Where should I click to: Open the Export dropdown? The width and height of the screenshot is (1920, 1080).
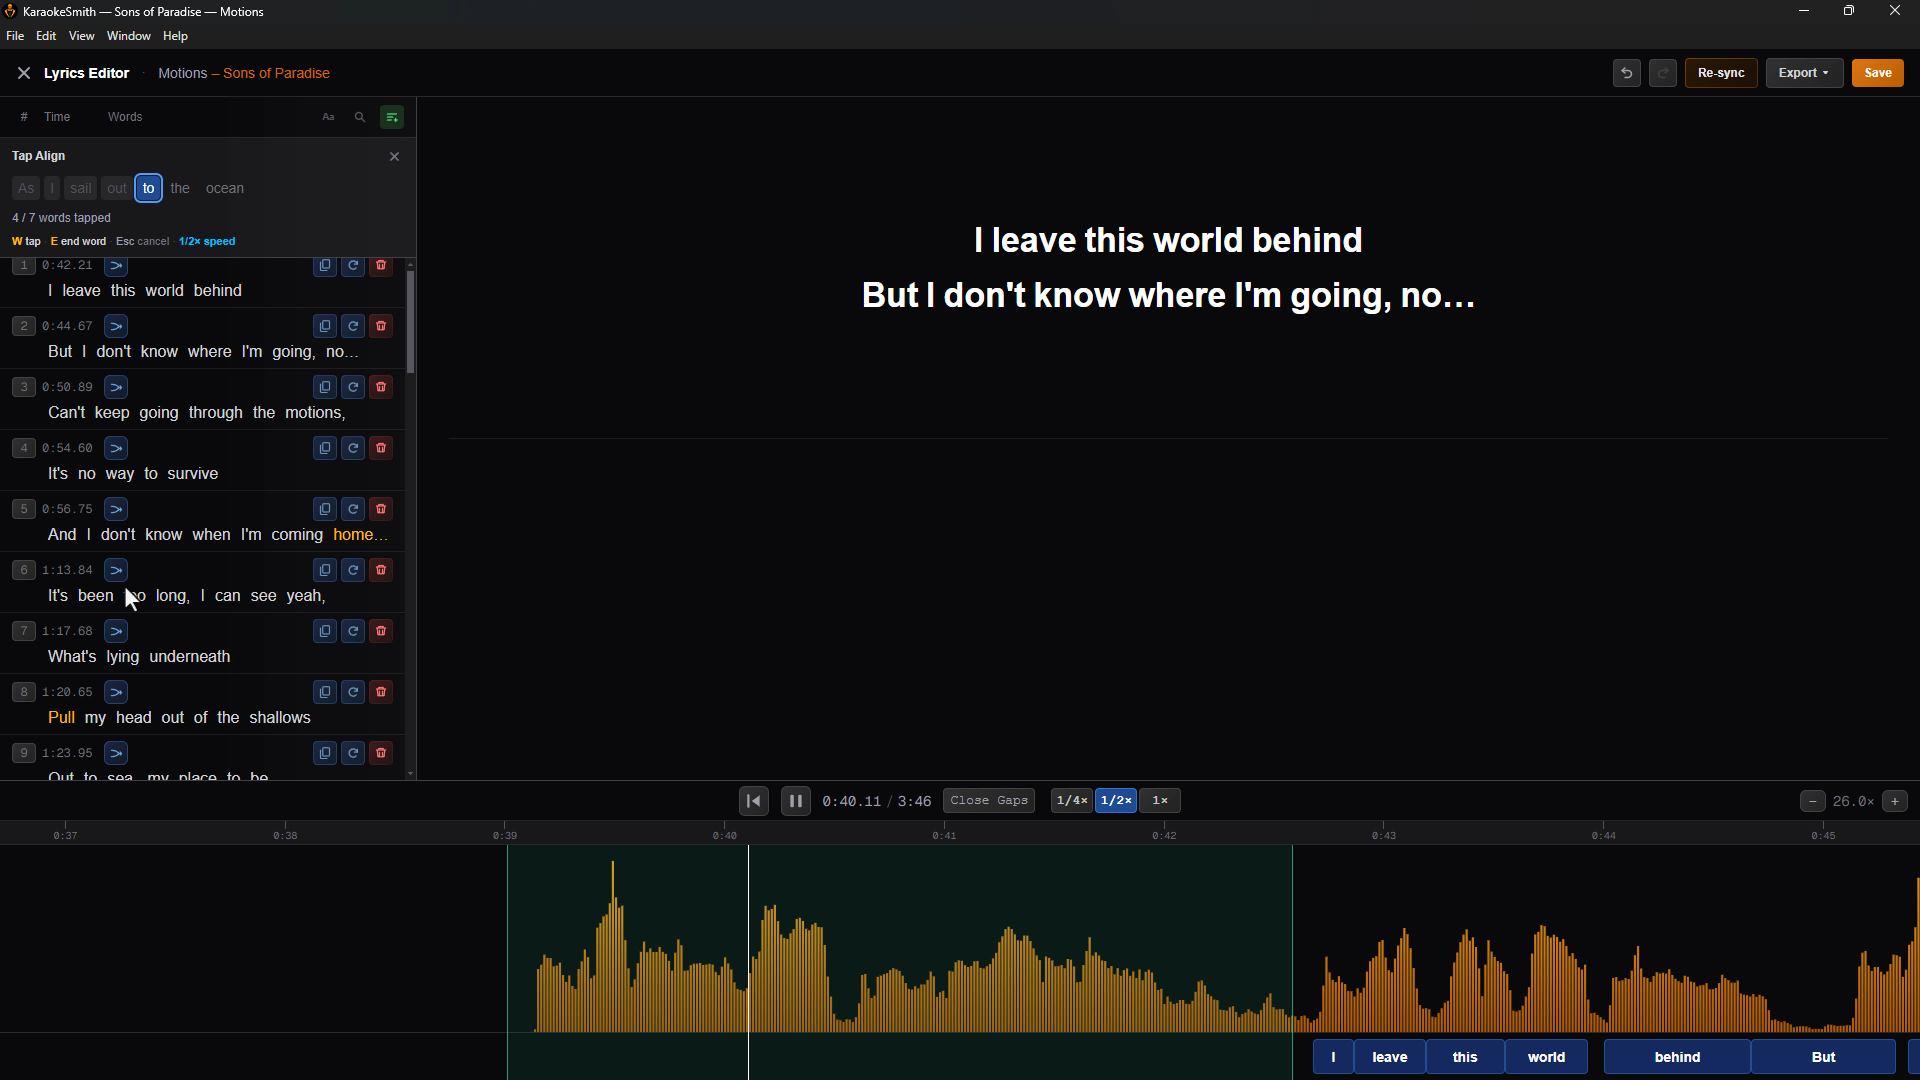point(1804,73)
